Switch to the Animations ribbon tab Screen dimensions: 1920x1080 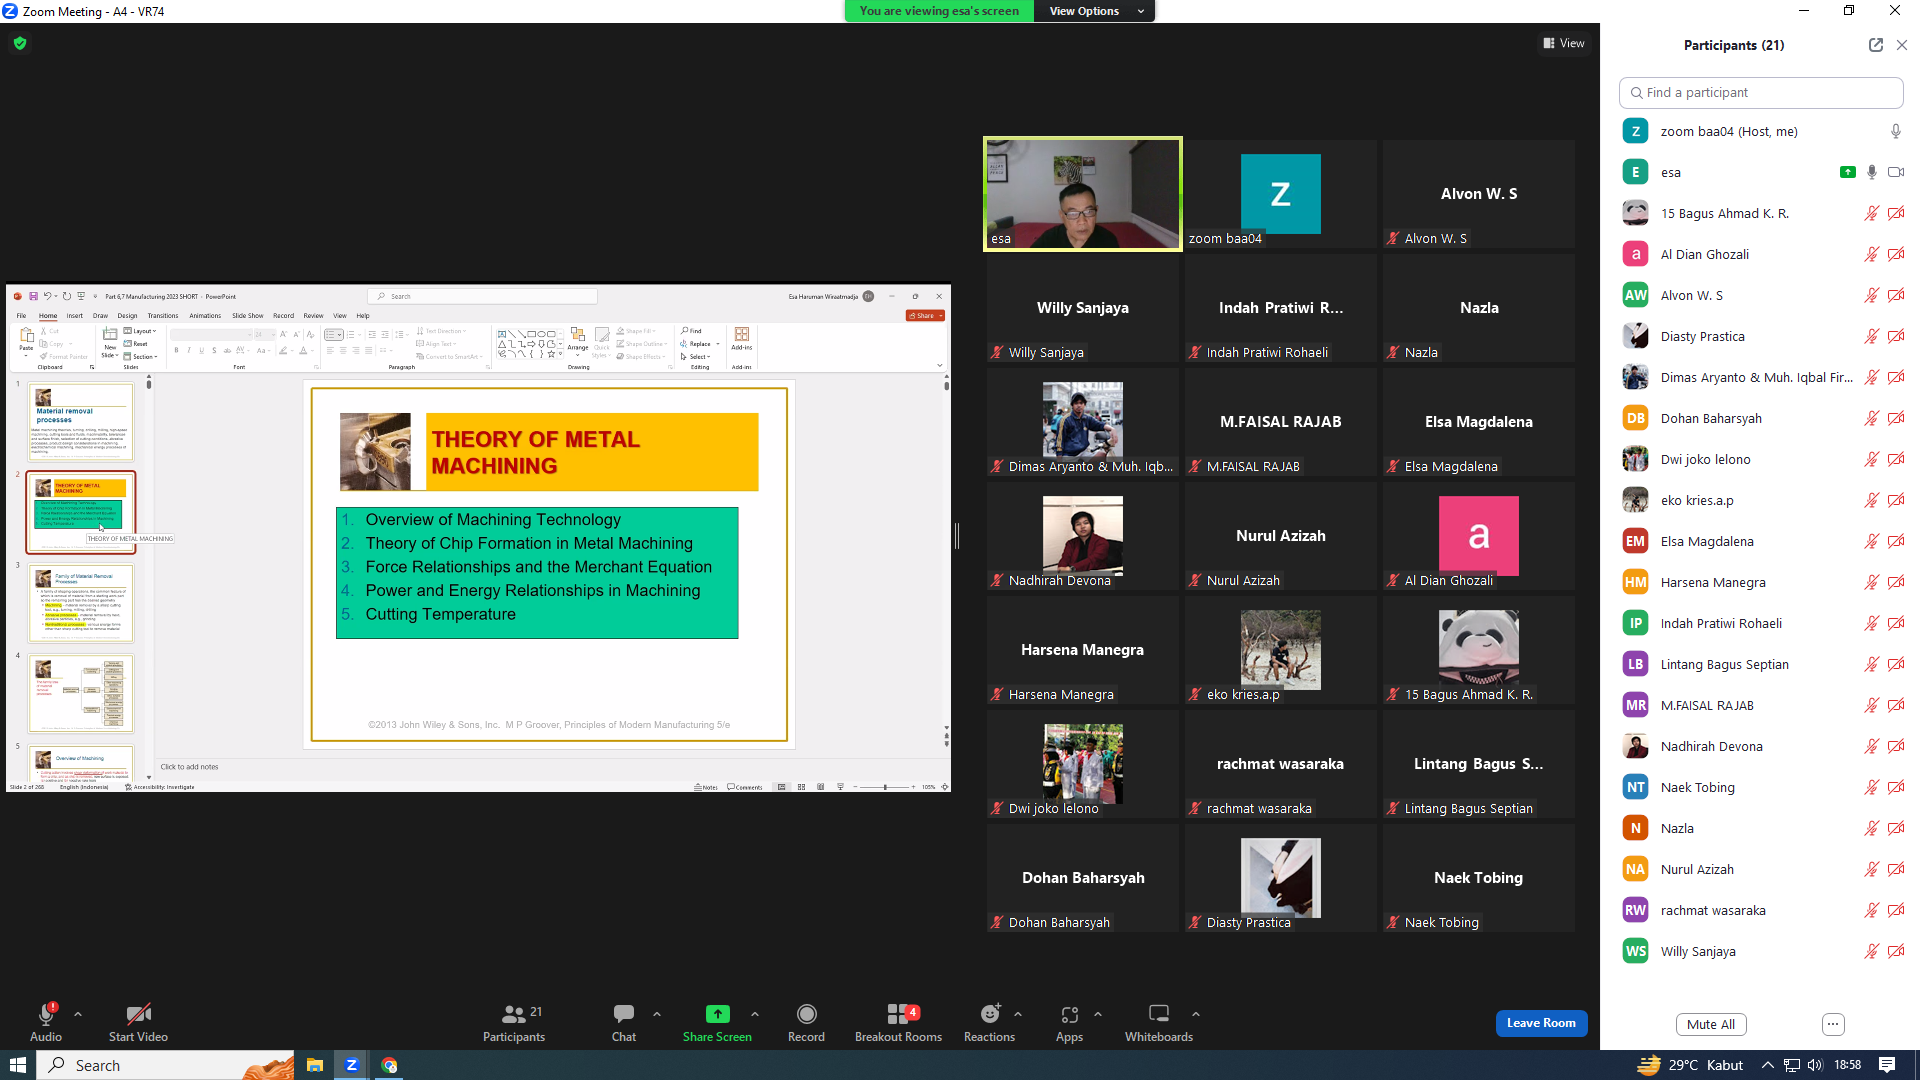pyautogui.click(x=205, y=316)
